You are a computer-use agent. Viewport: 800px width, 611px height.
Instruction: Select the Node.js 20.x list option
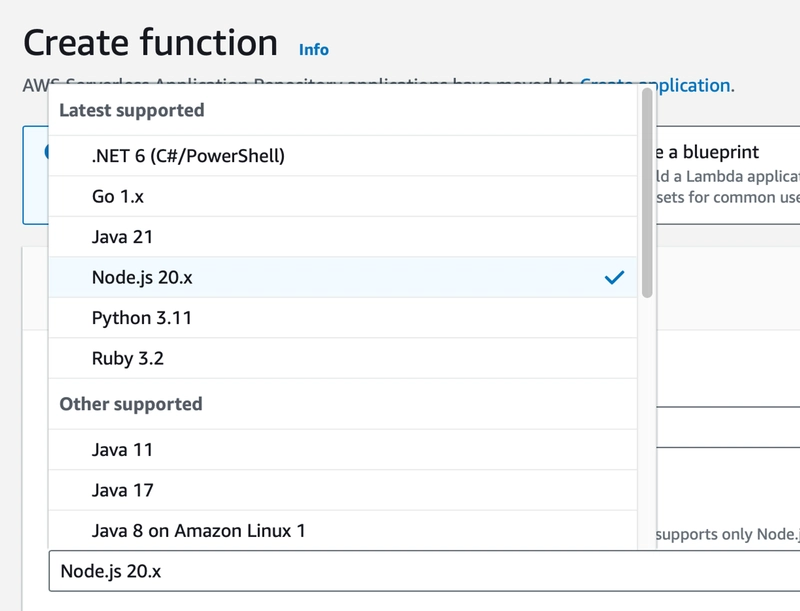[343, 277]
